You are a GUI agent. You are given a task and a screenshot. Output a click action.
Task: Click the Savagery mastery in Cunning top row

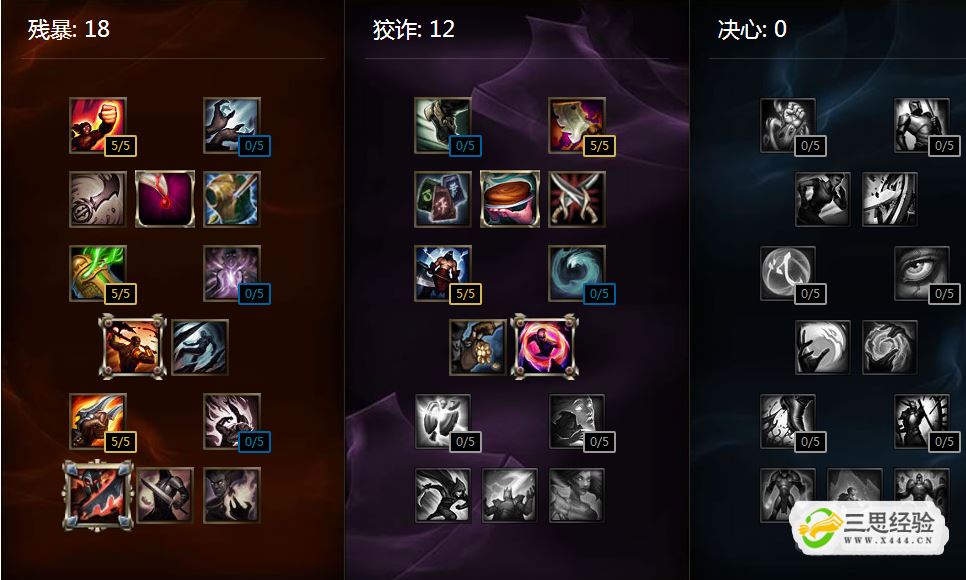[x=577, y=125]
